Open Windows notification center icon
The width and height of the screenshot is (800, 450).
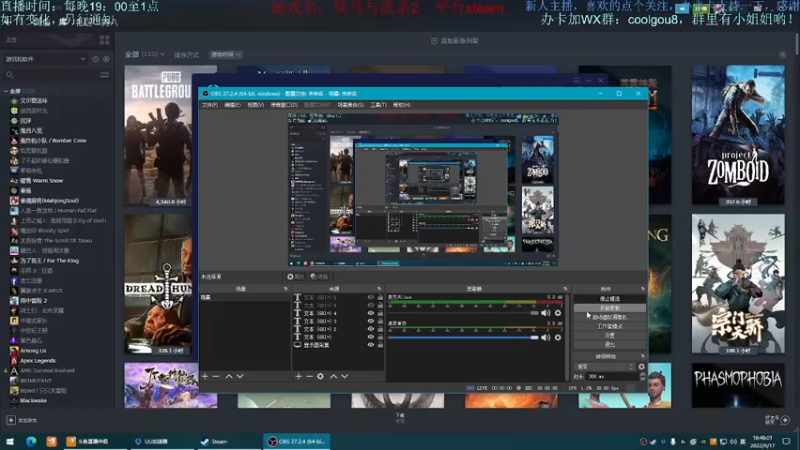click(x=786, y=441)
